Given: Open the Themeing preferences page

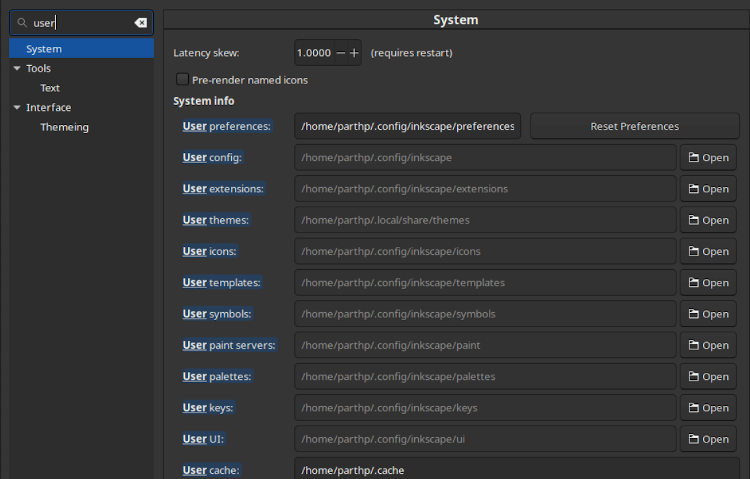Looking at the screenshot, I should click(64, 127).
